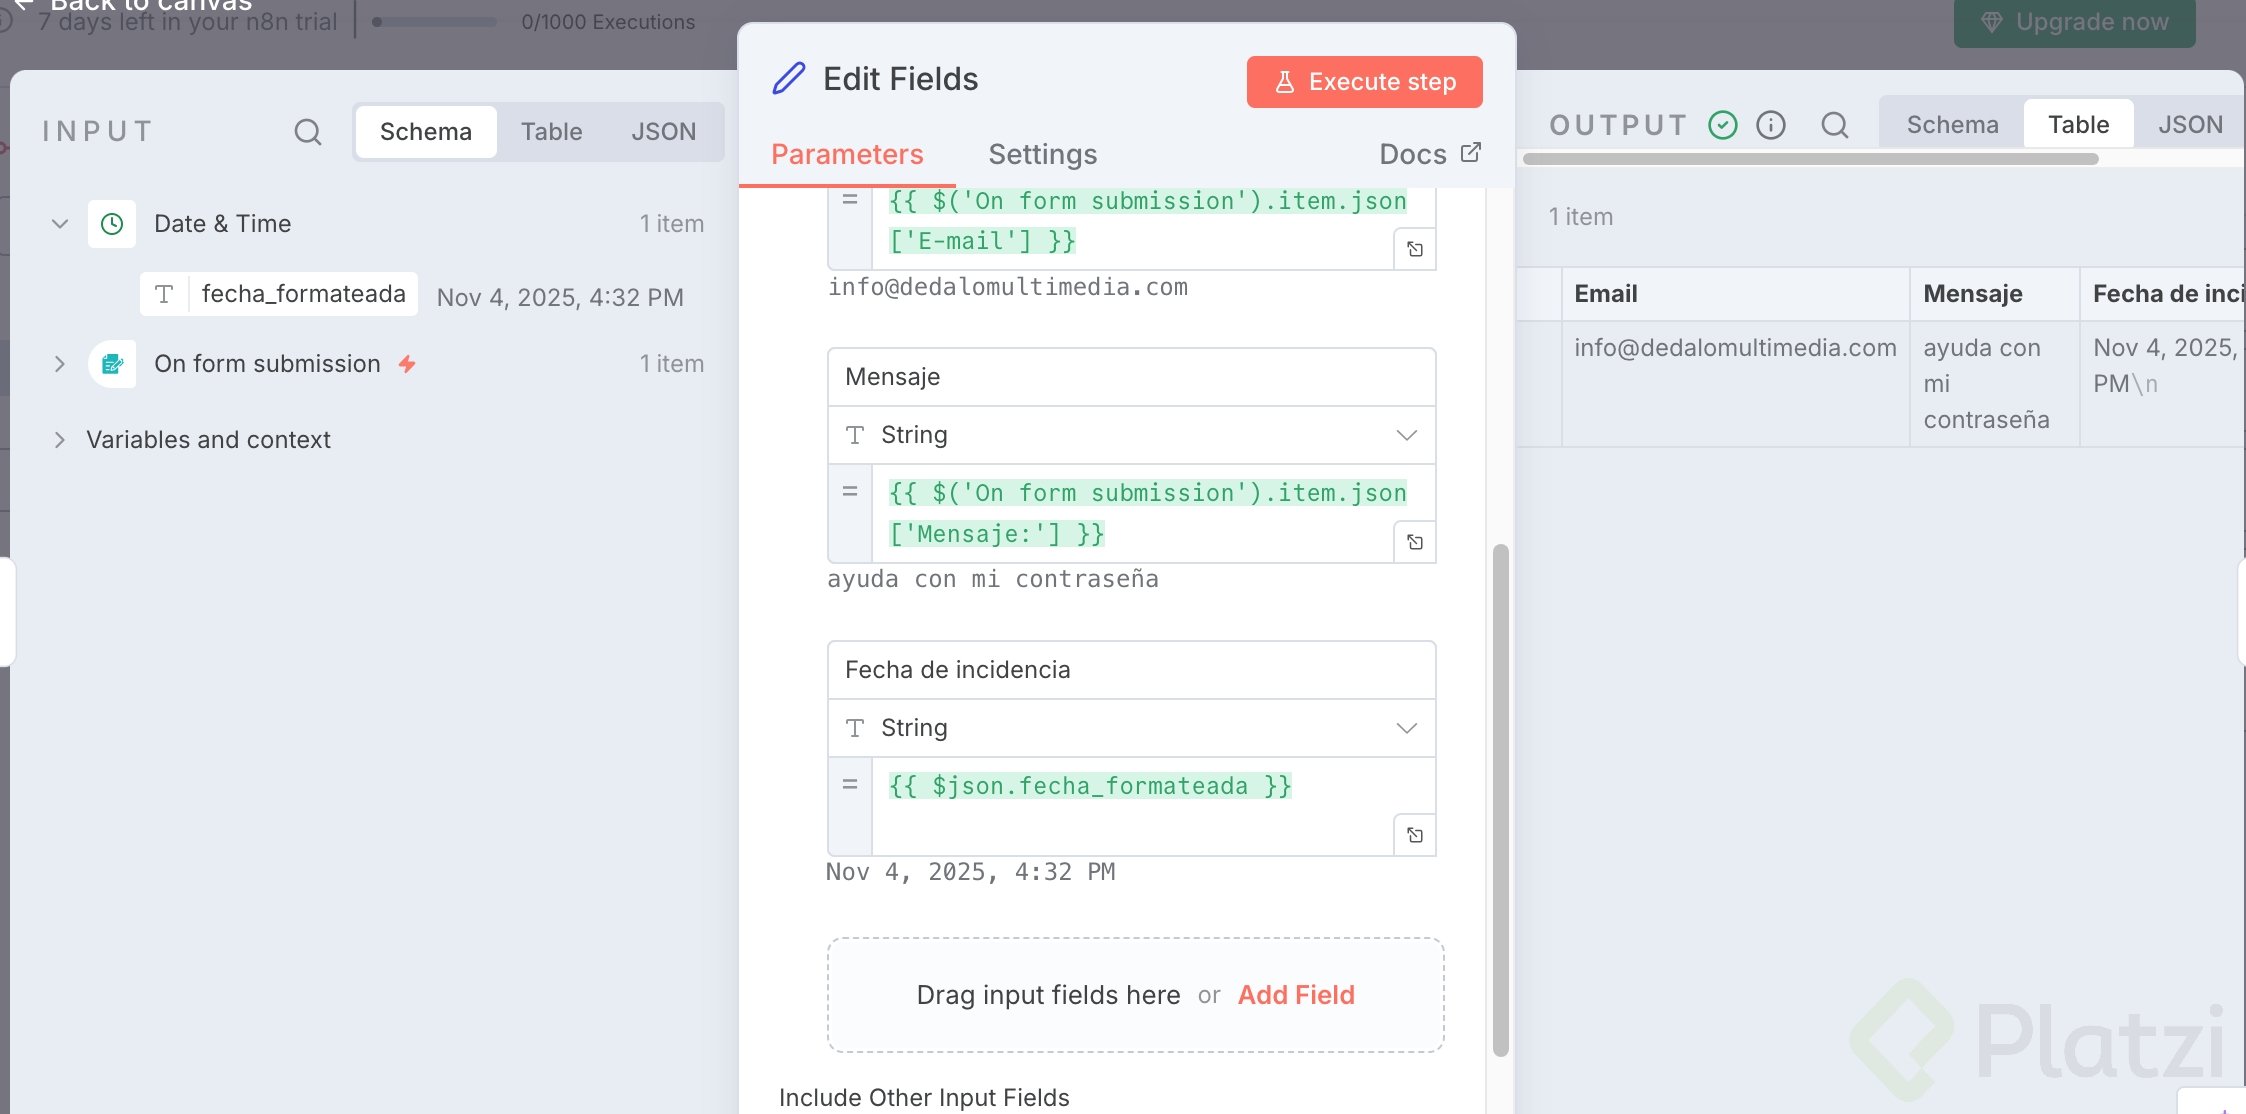2246x1114 pixels.
Task: Open expression editor for E-mail value
Action: [x=1414, y=249]
